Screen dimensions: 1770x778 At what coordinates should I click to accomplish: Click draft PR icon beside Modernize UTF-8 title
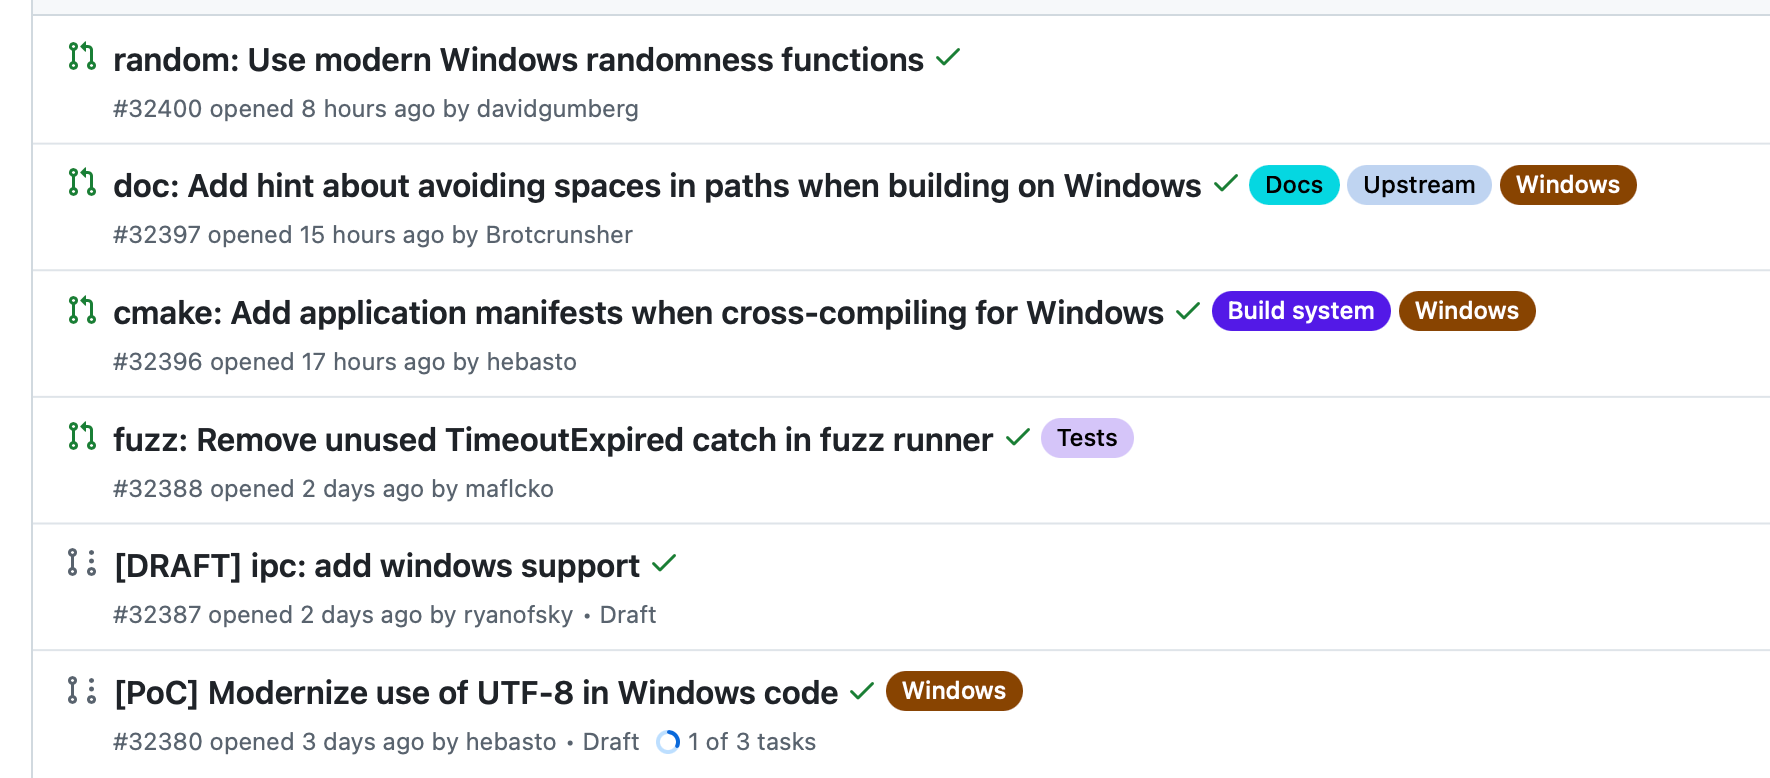click(82, 690)
